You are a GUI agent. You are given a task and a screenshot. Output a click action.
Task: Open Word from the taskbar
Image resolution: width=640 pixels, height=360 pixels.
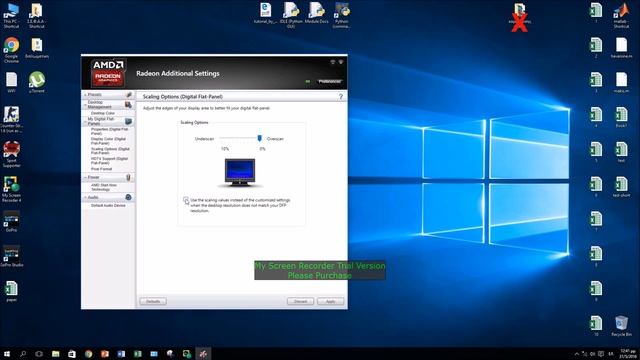121,354
